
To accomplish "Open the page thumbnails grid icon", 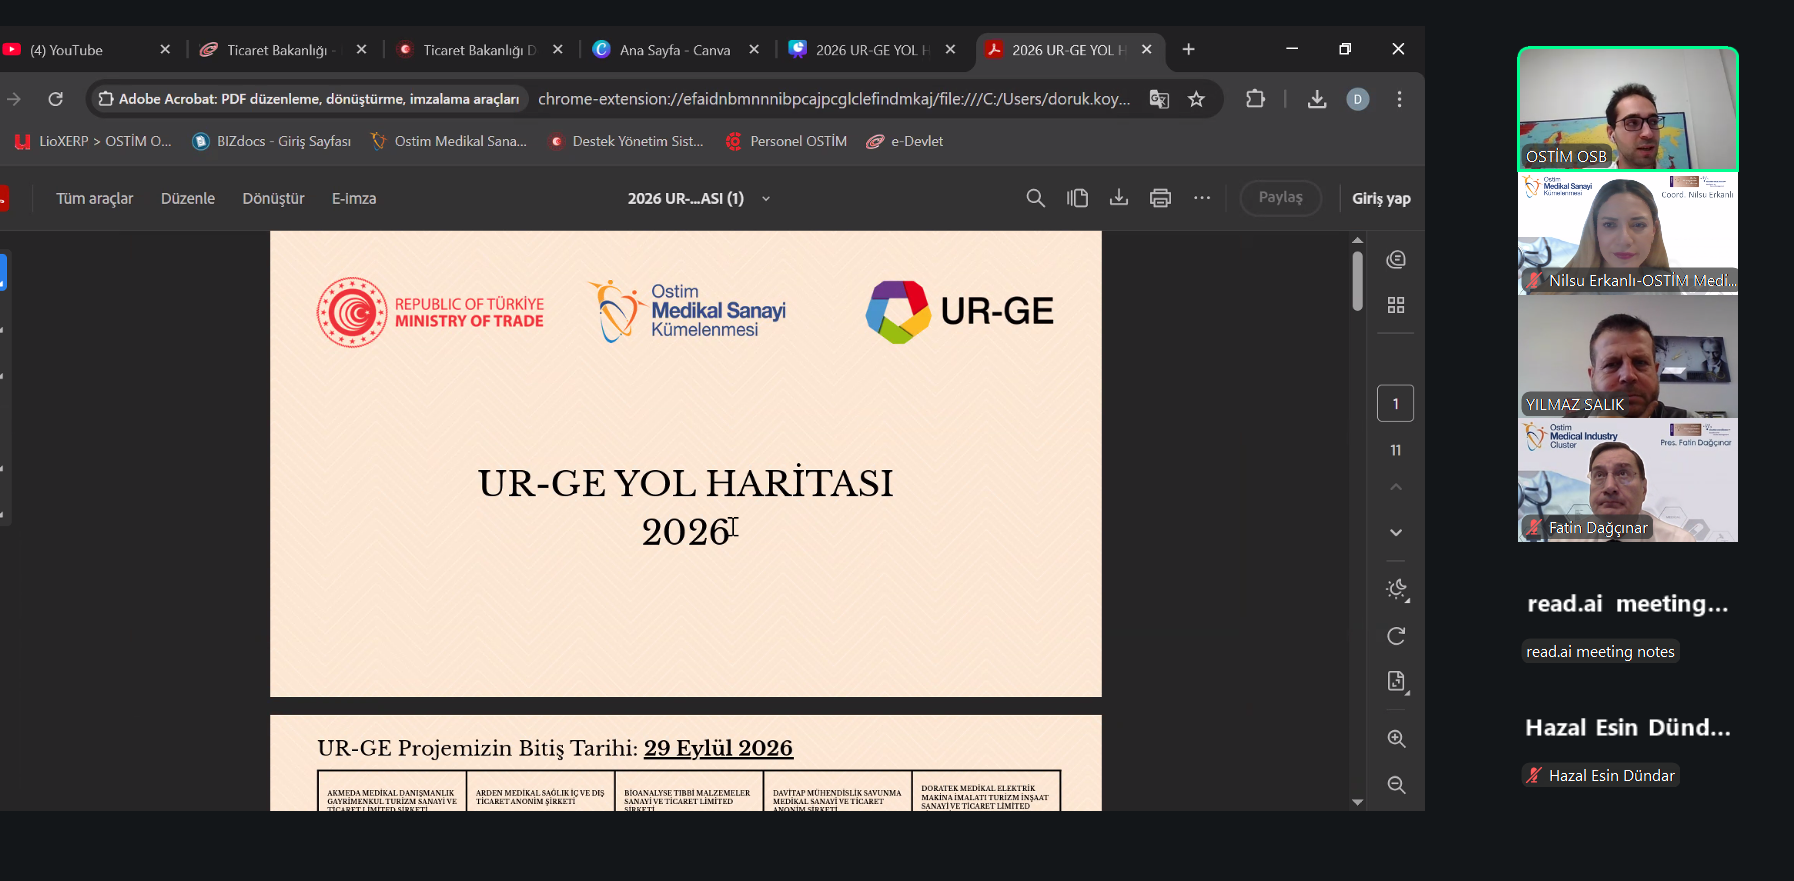I will click(1396, 305).
